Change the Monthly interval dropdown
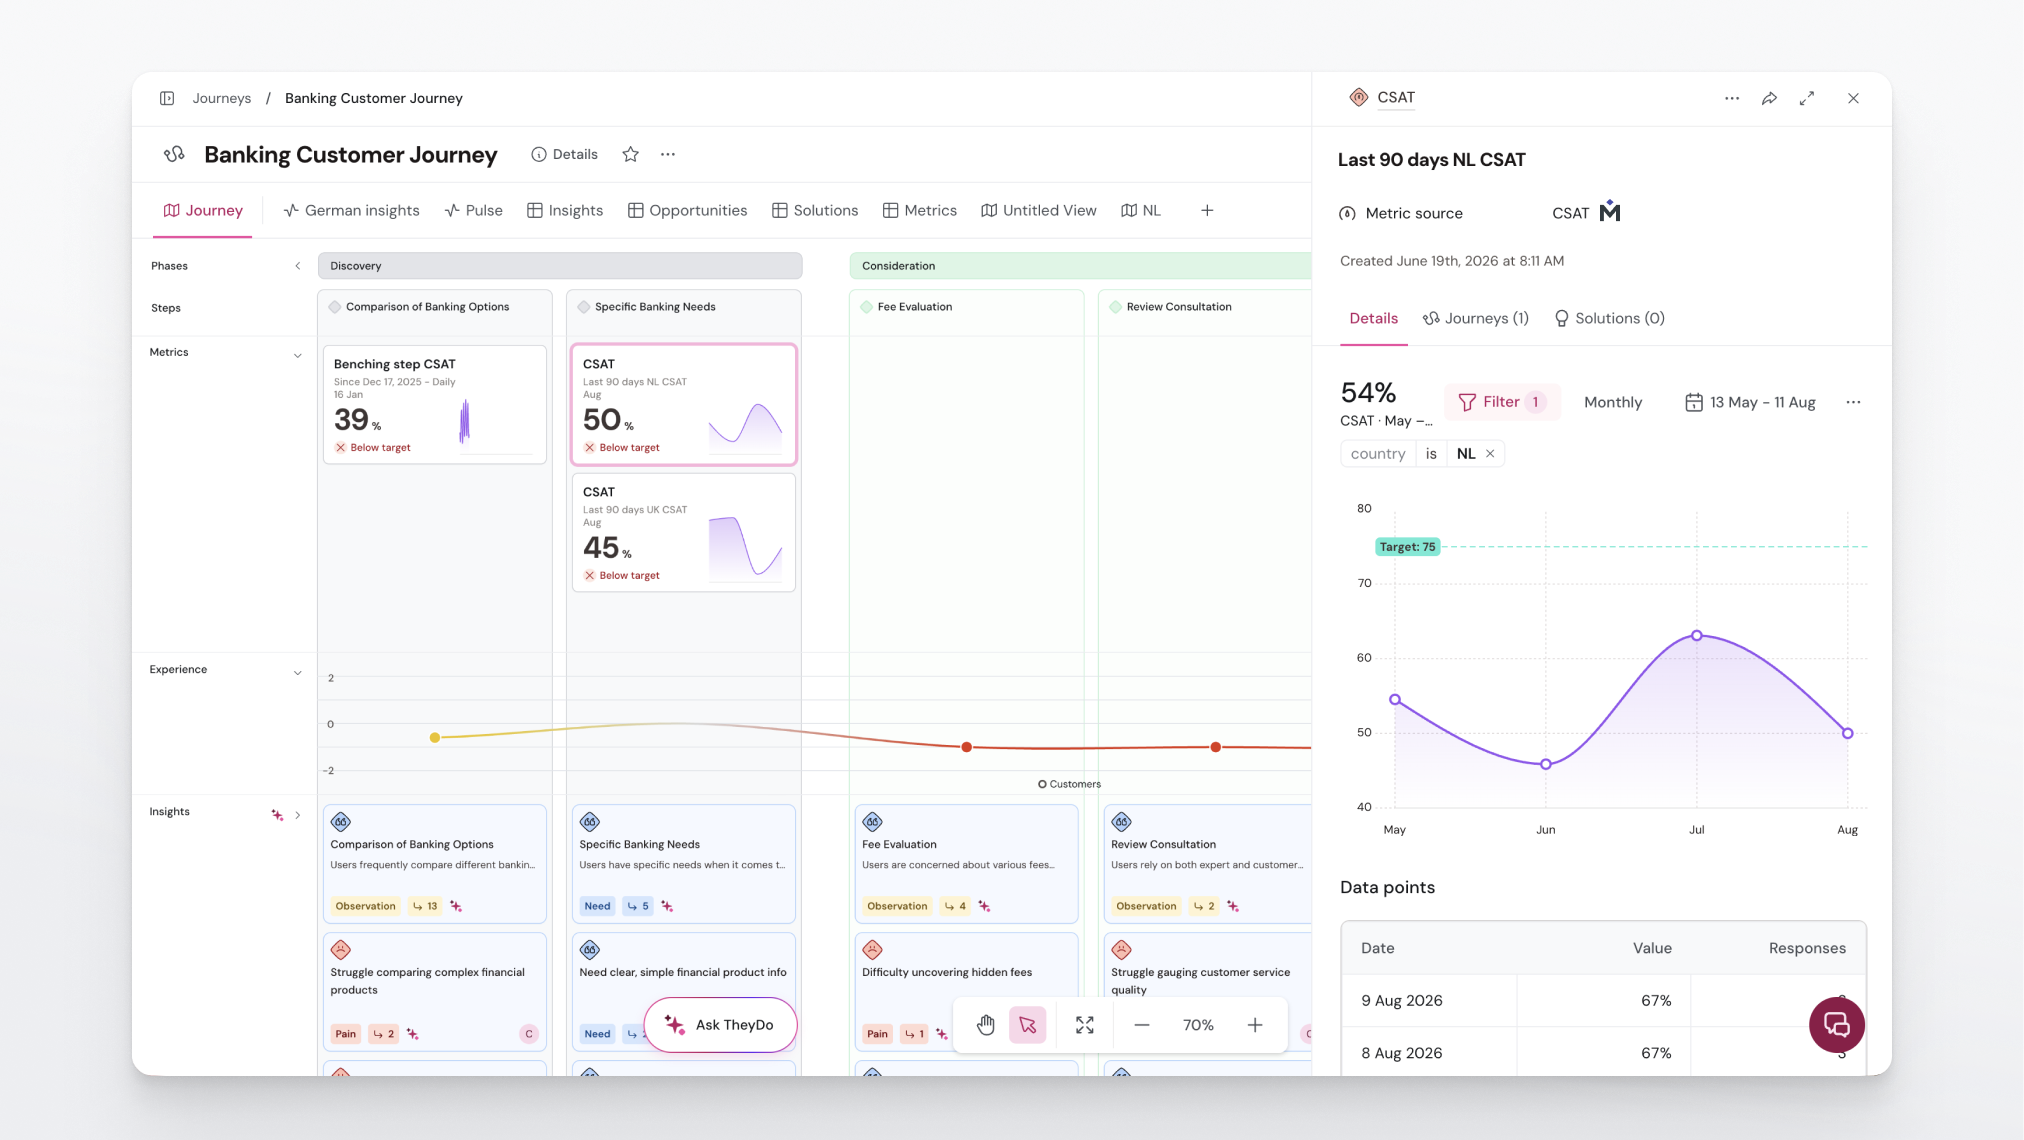This screenshot has width=2024, height=1140. click(x=1613, y=402)
